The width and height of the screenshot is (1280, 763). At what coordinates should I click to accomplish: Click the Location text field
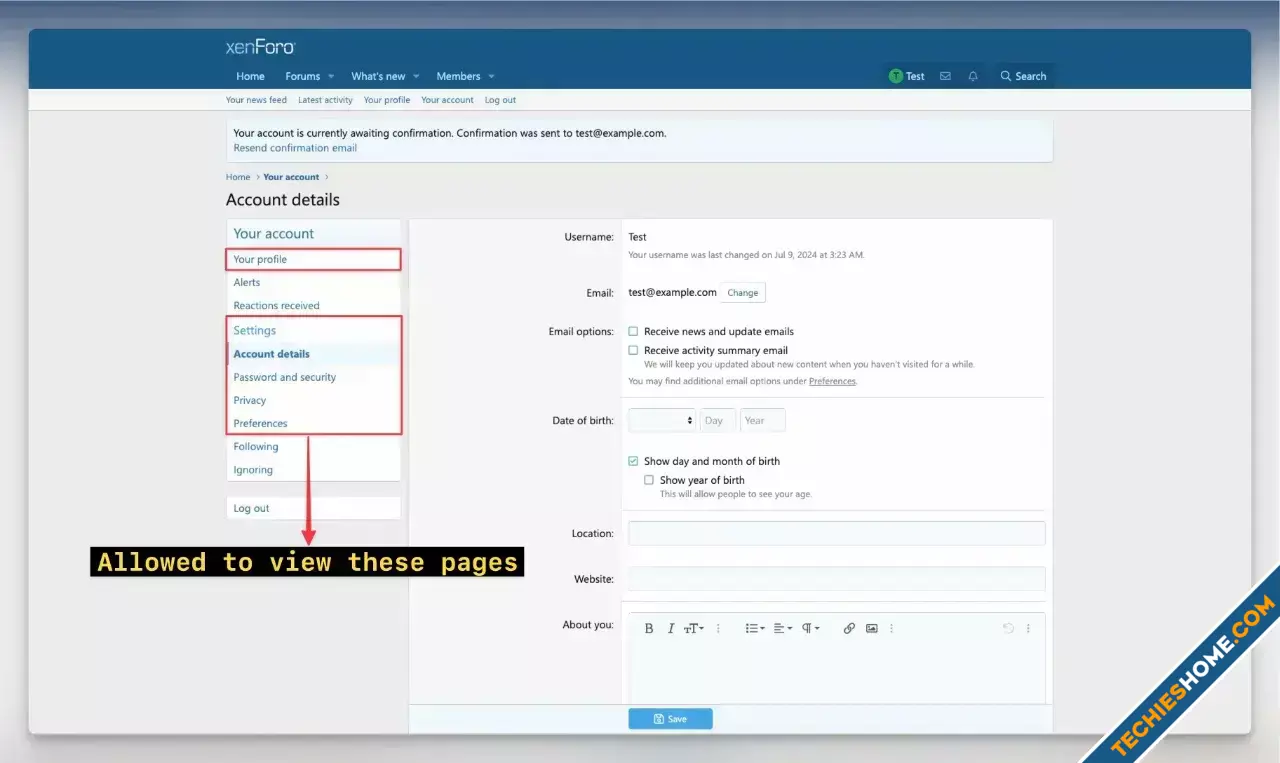(837, 533)
